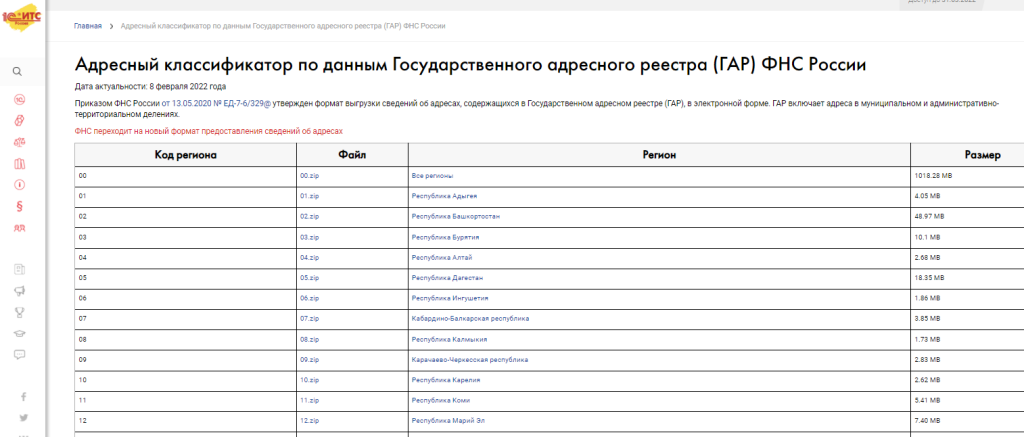
Task: Click the scales icon in the sidebar
Action: coord(19,141)
